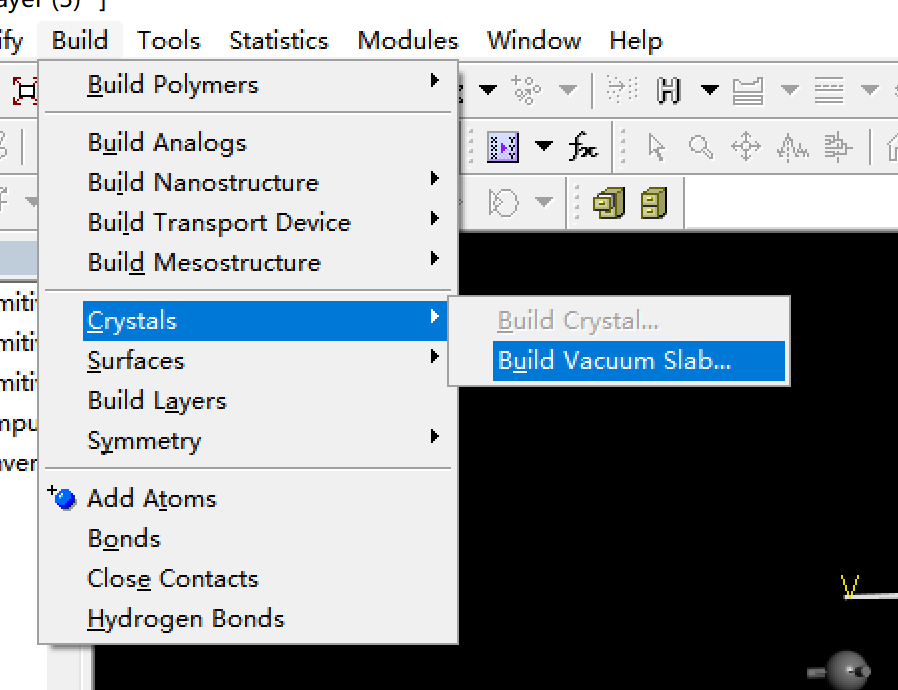The width and height of the screenshot is (898, 690).
Task: Select the arrow pointer selection tool
Action: [x=656, y=147]
